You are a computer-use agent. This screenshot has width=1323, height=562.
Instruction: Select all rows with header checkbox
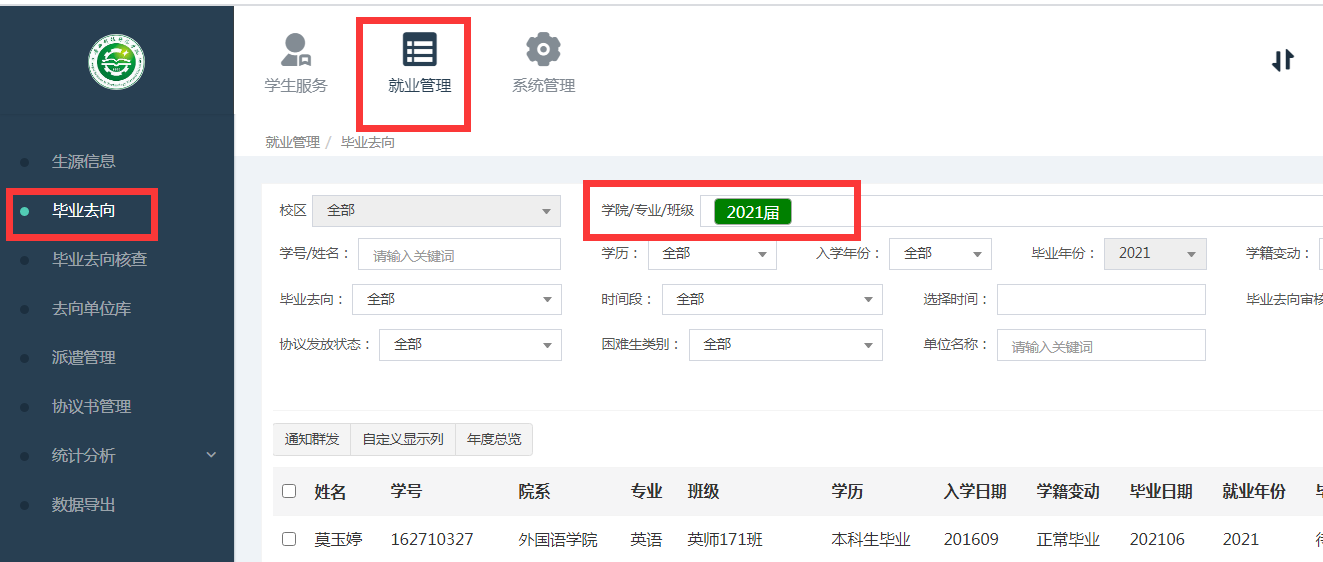point(289,491)
